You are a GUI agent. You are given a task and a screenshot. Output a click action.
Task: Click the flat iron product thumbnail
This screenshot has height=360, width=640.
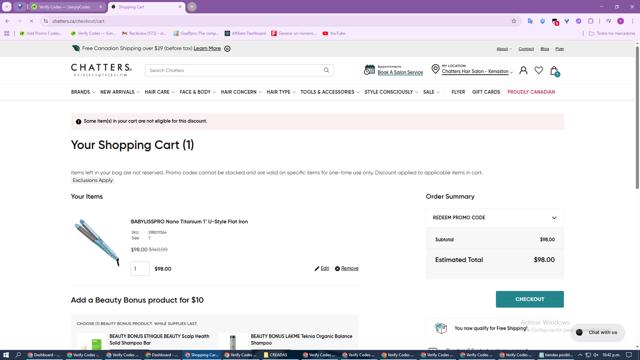(x=97, y=242)
